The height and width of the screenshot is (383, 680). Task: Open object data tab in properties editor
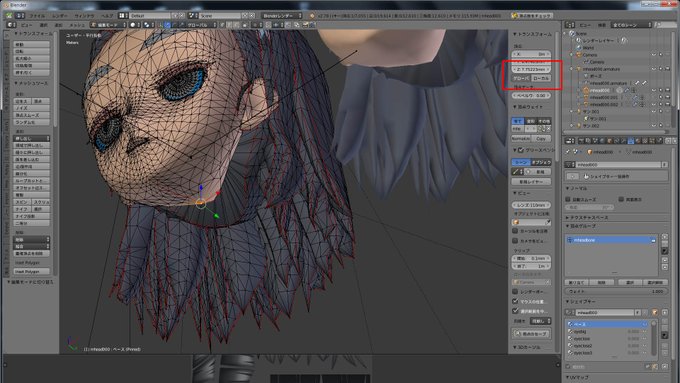631,141
